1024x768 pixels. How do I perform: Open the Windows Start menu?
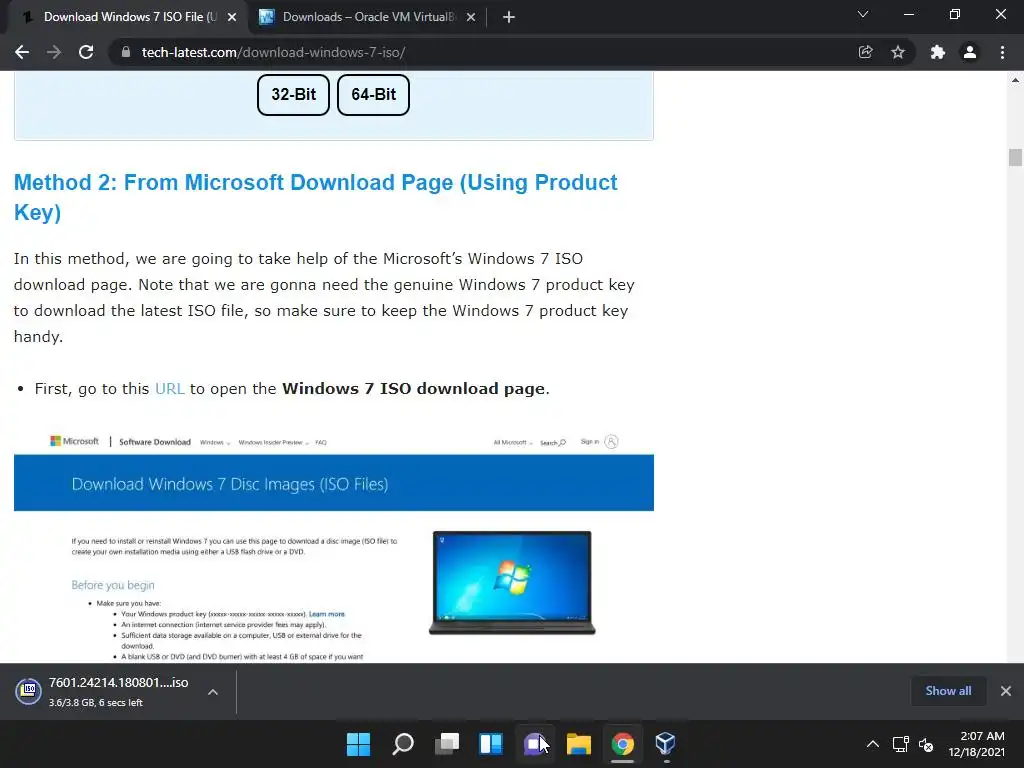pos(358,744)
